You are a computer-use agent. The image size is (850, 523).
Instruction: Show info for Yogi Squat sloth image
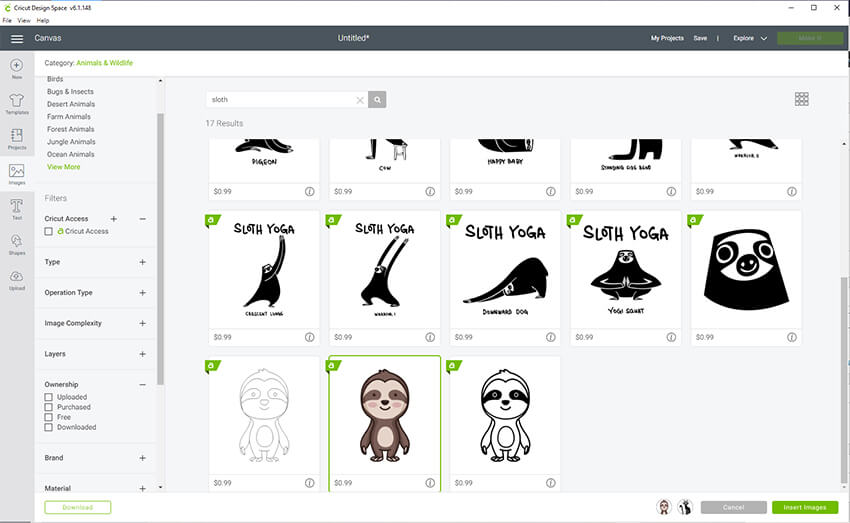(671, 337)
